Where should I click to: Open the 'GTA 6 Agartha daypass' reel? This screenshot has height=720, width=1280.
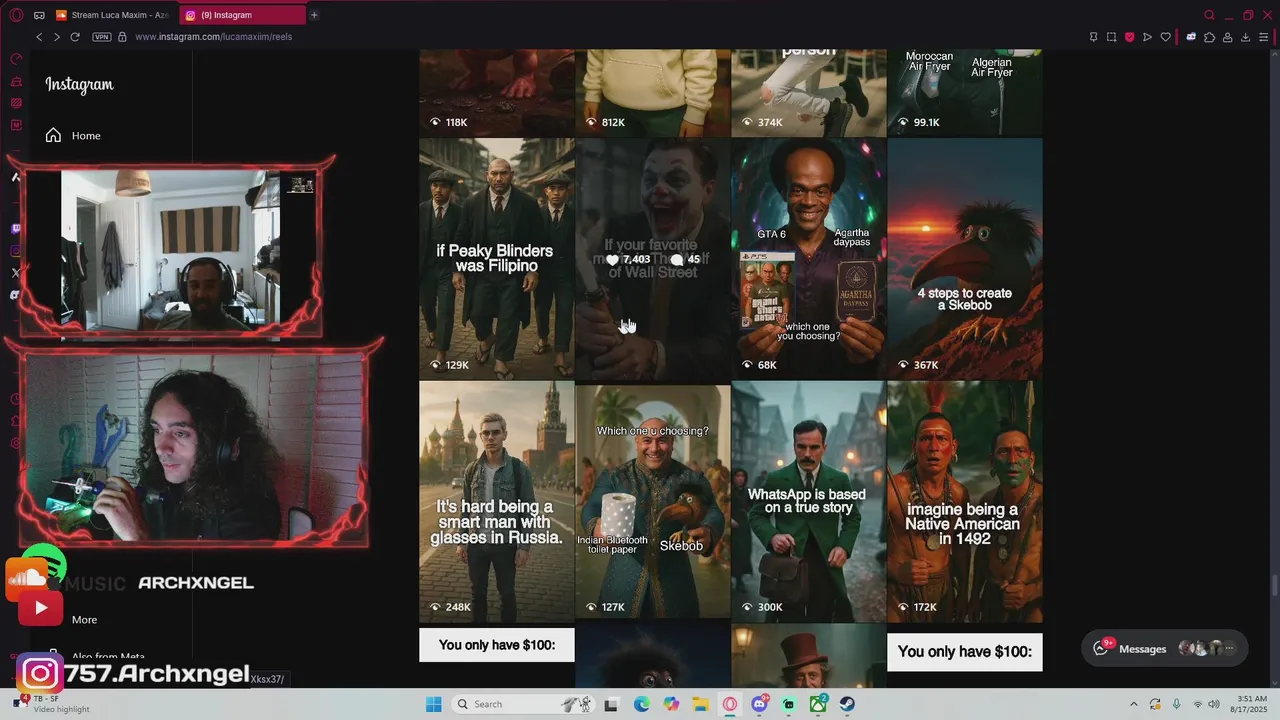coord(808,258)
